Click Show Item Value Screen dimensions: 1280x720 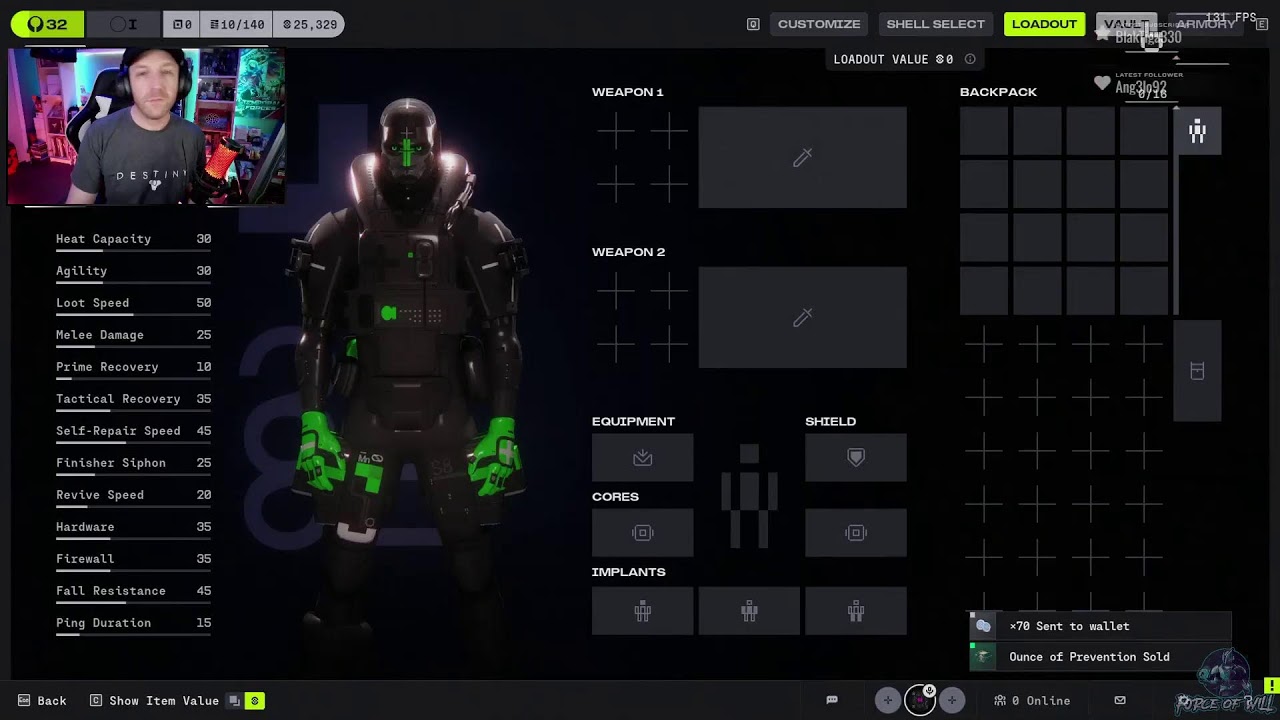pyautogui.click(x=155, y=701)
